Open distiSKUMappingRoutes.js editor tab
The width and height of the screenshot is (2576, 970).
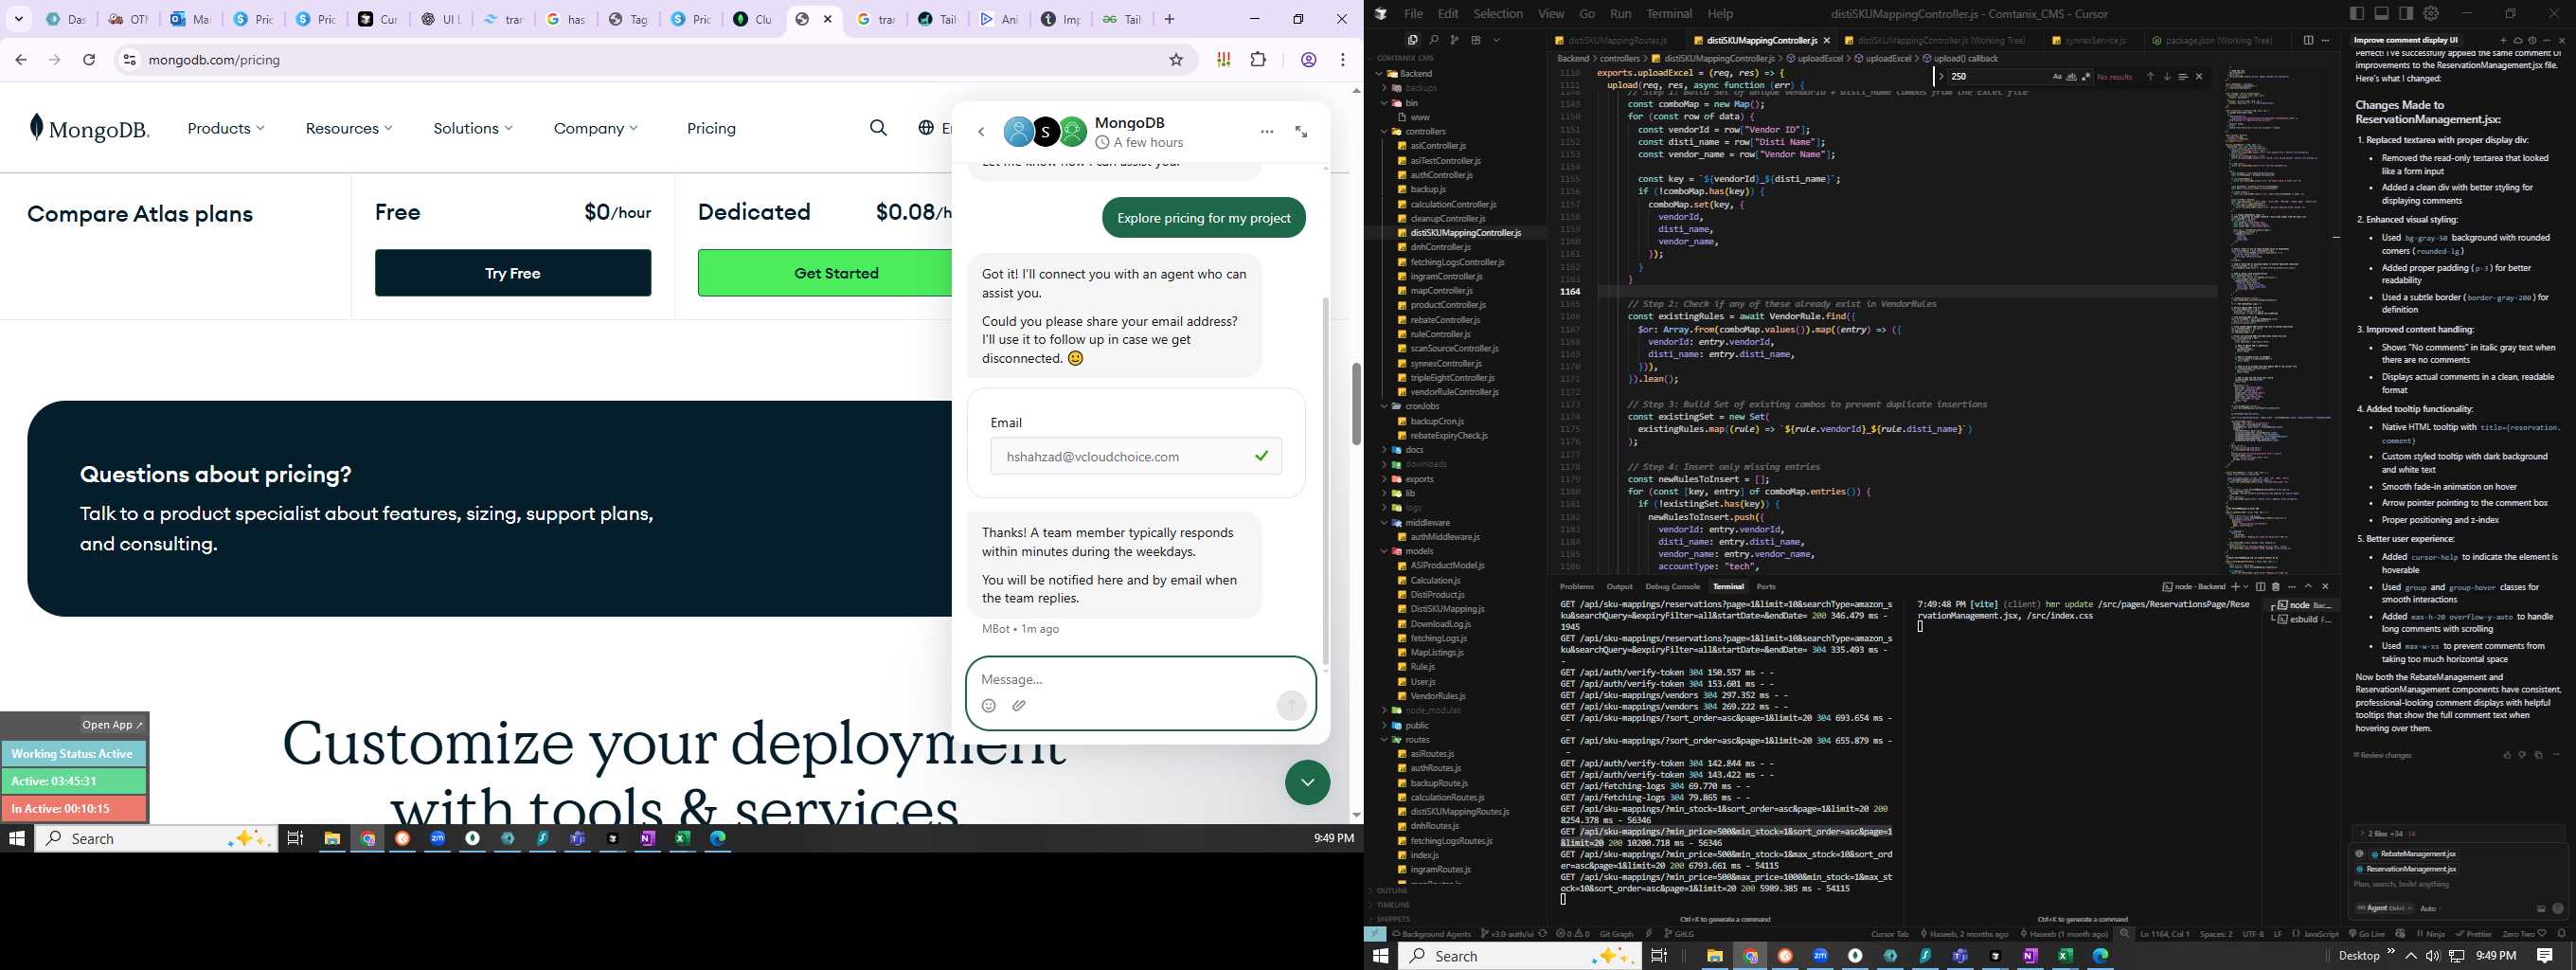[1617, 40]
